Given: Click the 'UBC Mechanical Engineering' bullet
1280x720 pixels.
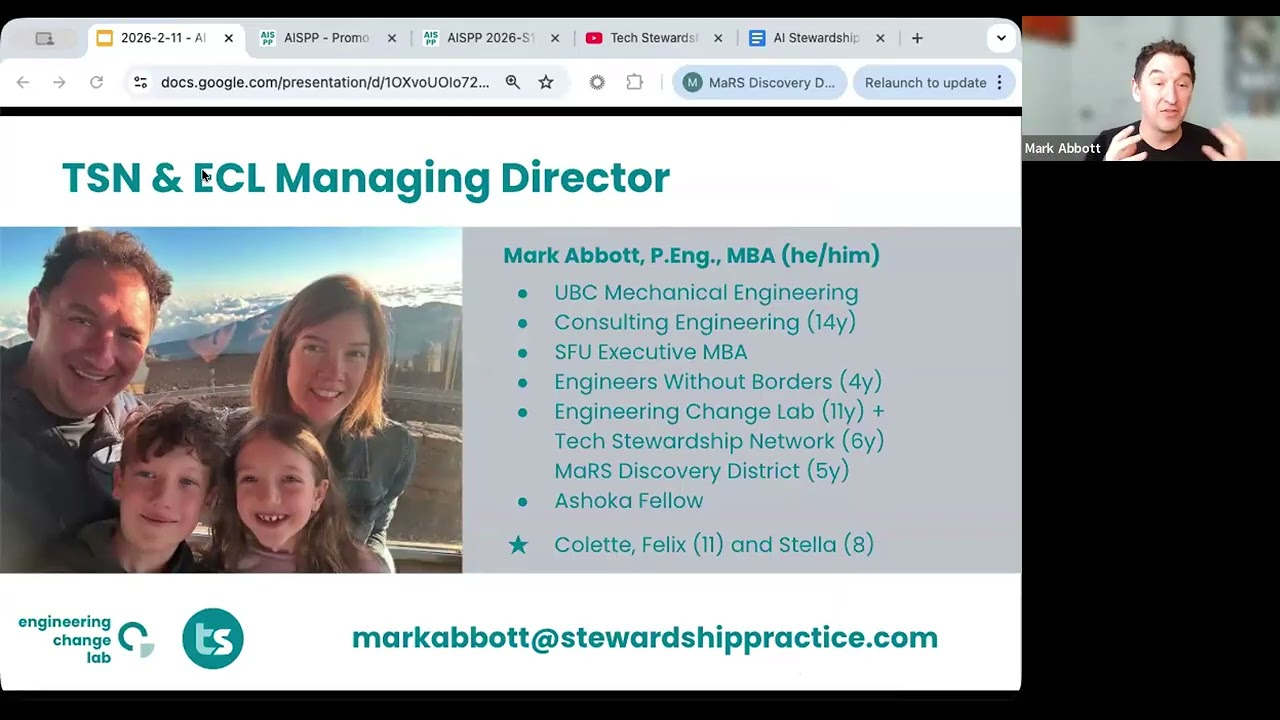Looking at the screenshot, I should click(706, 293).
